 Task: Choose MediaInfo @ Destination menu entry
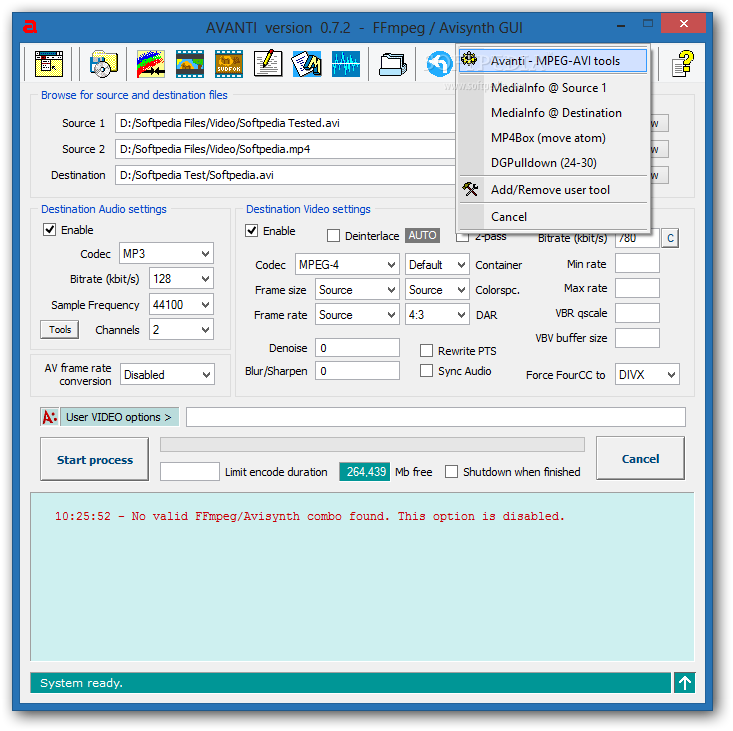[553, 113]
